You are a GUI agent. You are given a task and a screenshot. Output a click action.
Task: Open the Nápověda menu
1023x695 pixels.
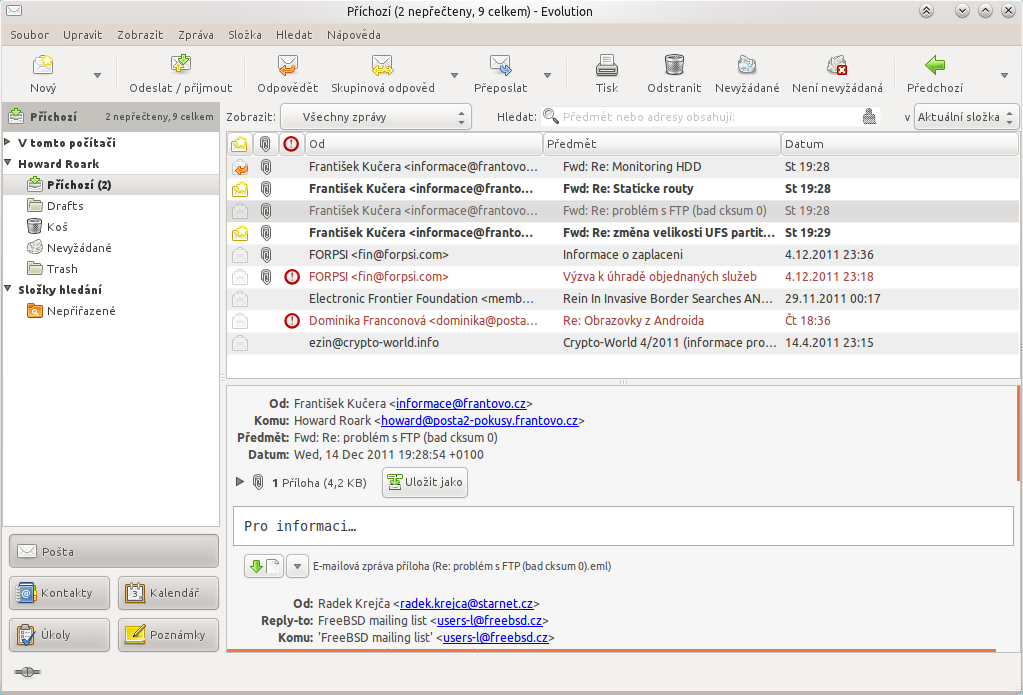(353, 34)
